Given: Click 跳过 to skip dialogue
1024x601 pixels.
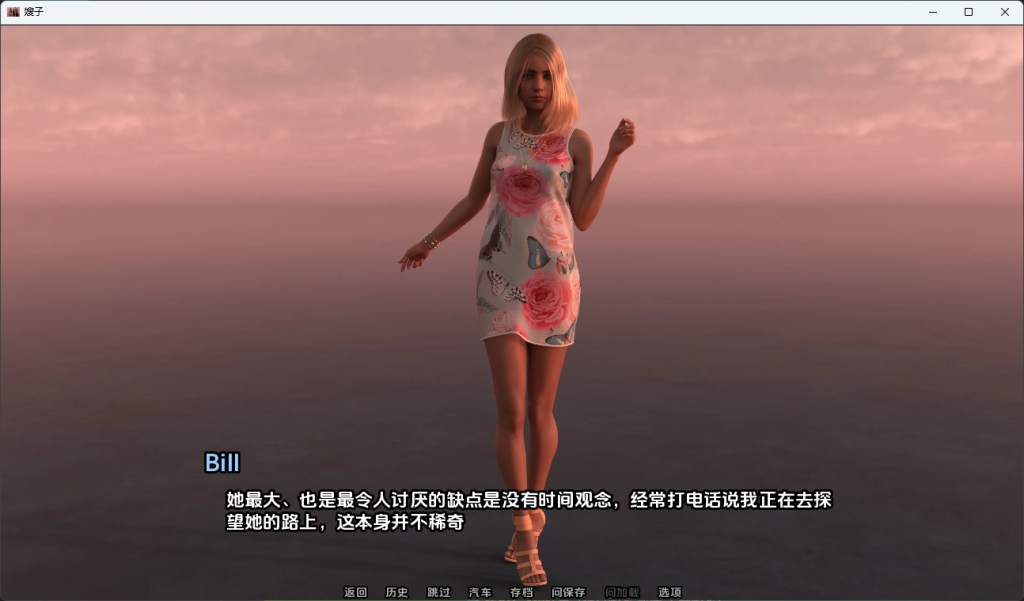Looking at the screenshot, I should pos(439,592).
